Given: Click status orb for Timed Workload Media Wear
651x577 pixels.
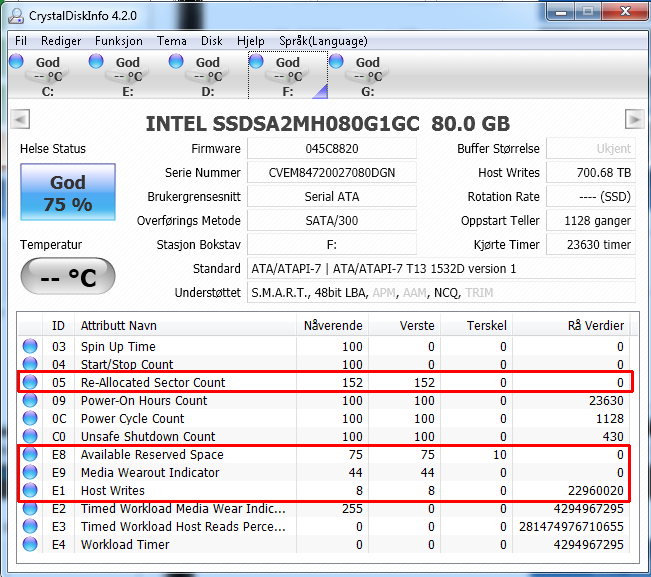Looking at the screenshot, I should (x=30, y=508).
